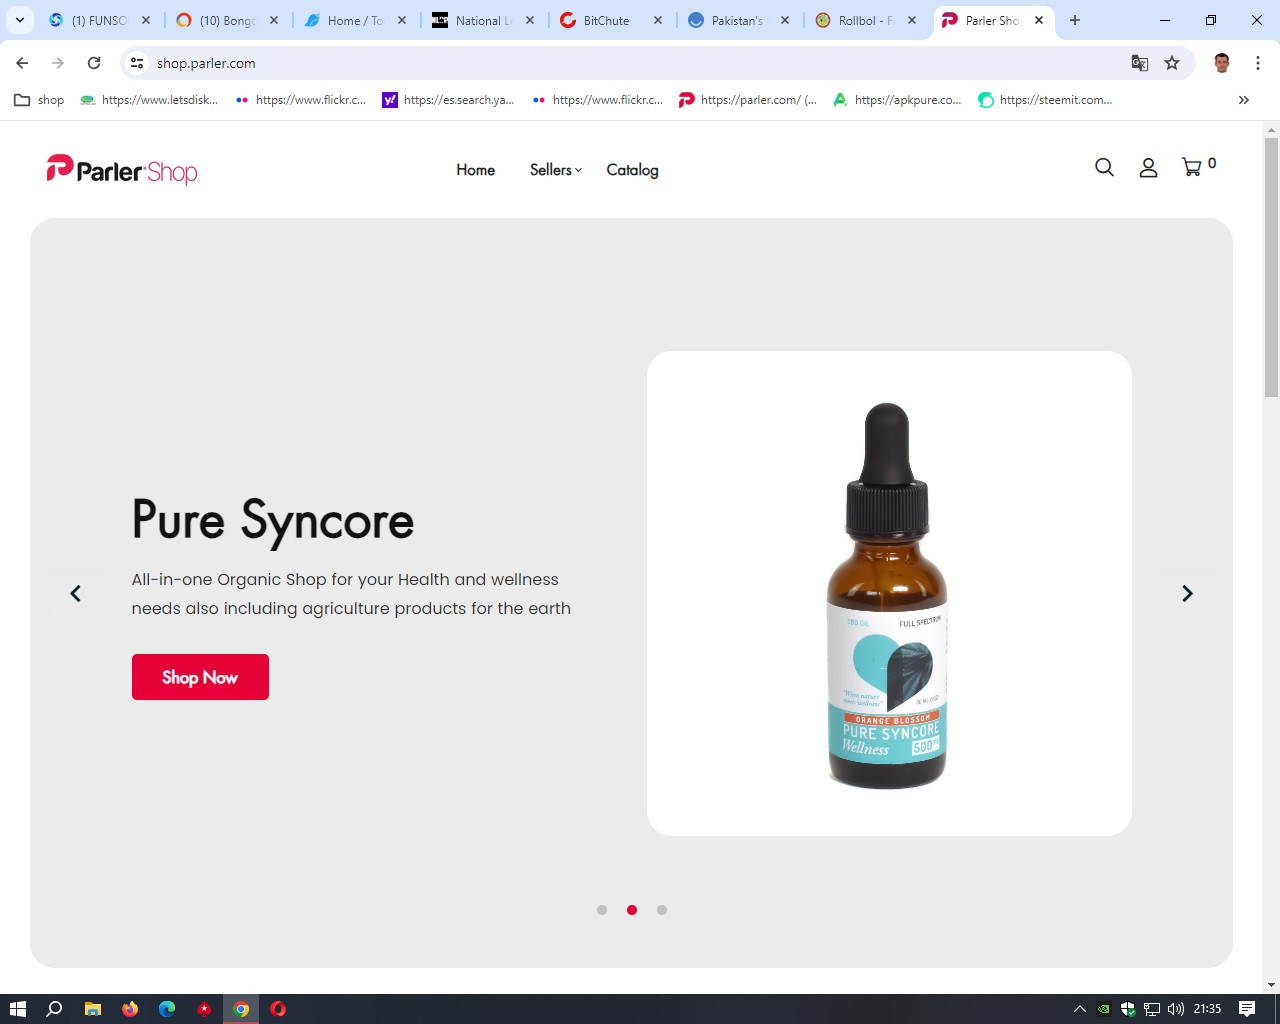
Task: Open the parler.com bookmark
Action: pyautogui.click(x=748, y=100)
